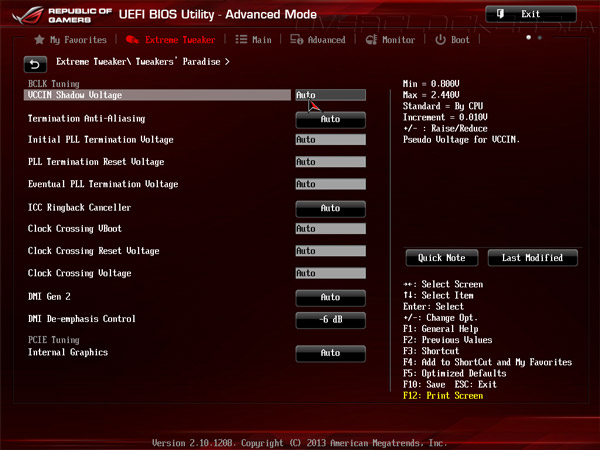Viewport: 600px width, 450px height.
Task: Open Quick Note
Action: point(442,258)
